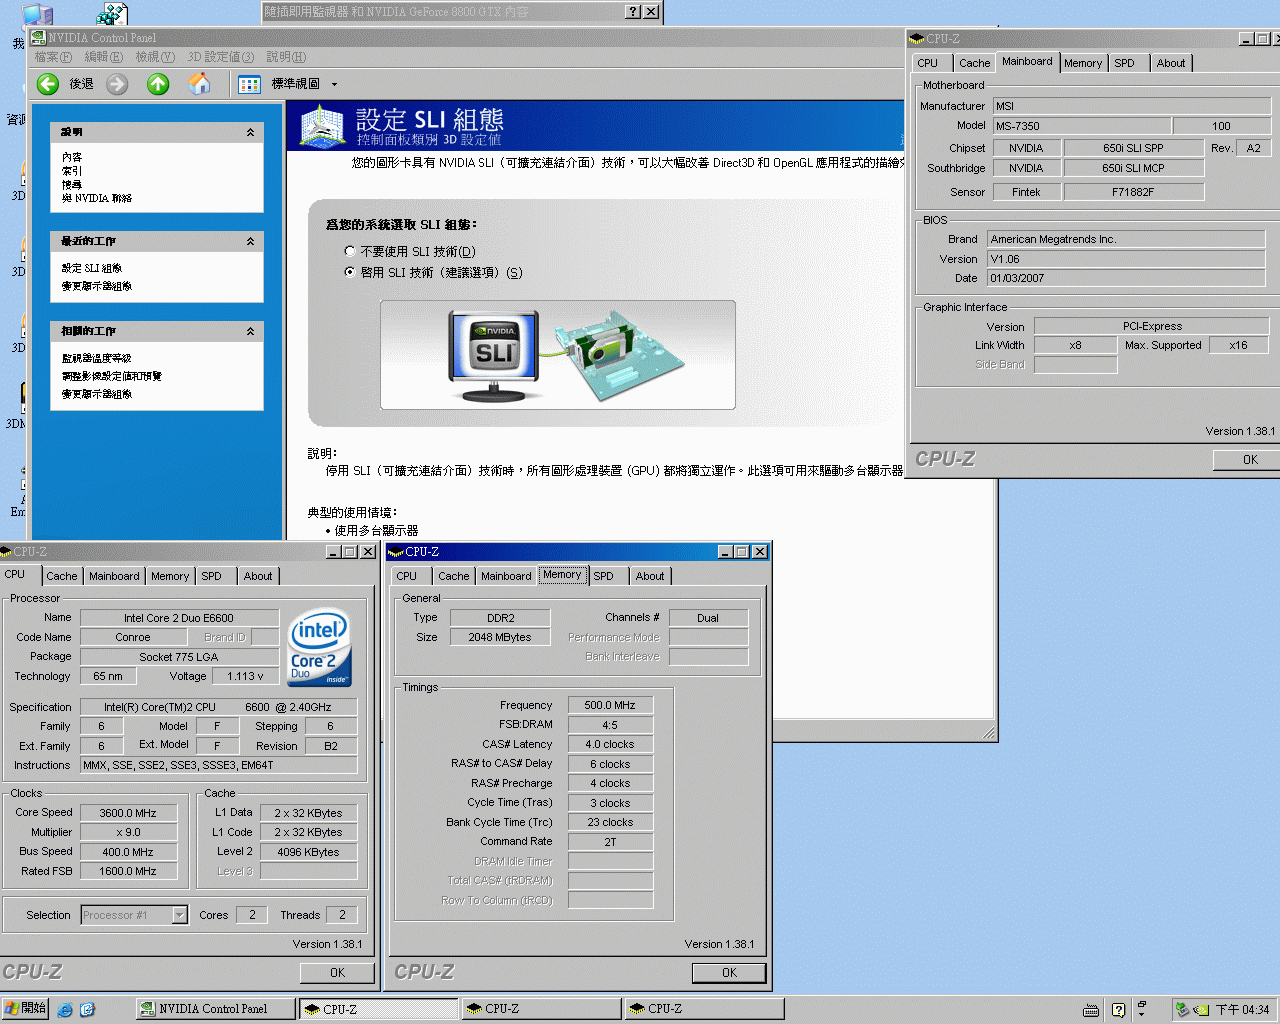The height and width of the screenshot is (1024, 1280).
Task: Open the 編輯(E) menu
Action: 104,57
